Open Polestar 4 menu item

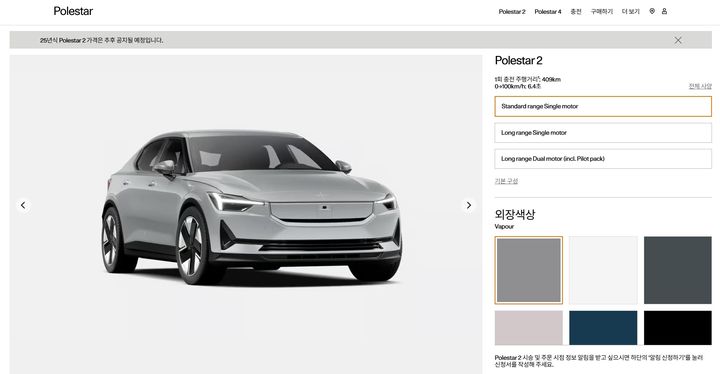[x=547, y=11]
